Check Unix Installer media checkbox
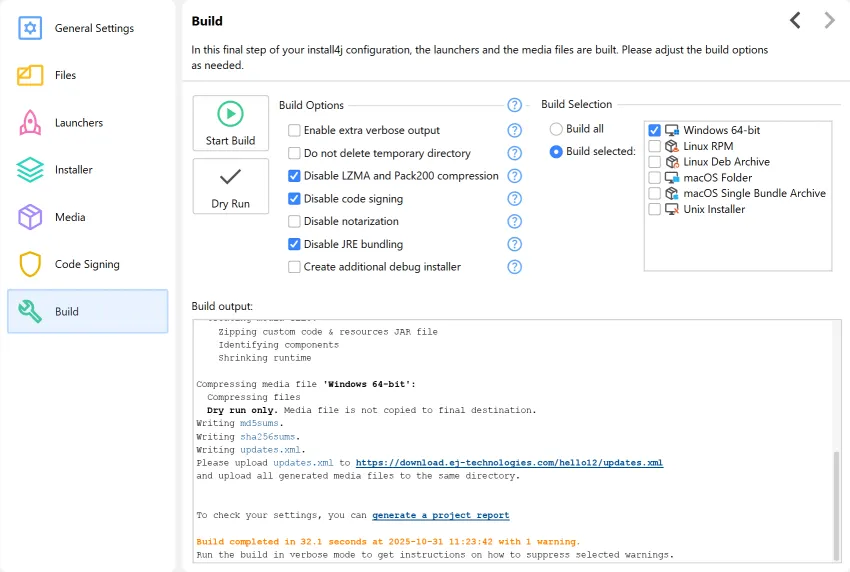Screen dimensions: 850x572 (654, 209)
